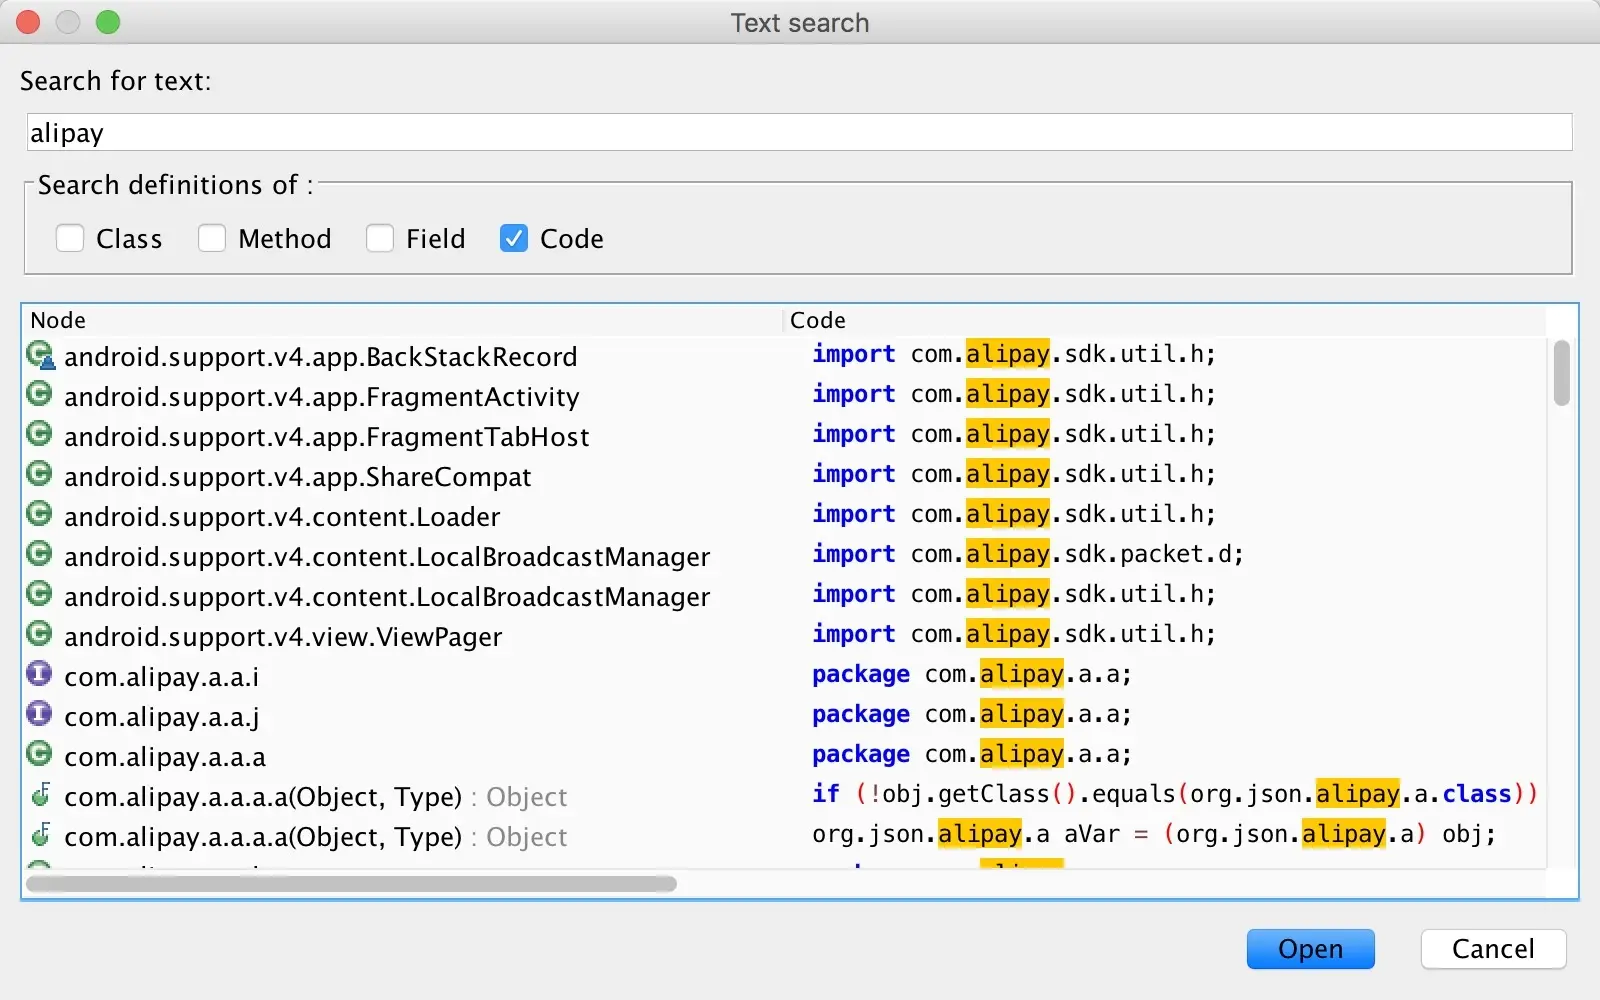Enable the Field search checkbox
The width and height of the screenshot is (1600, 1000).
click(x=380, y=238)
